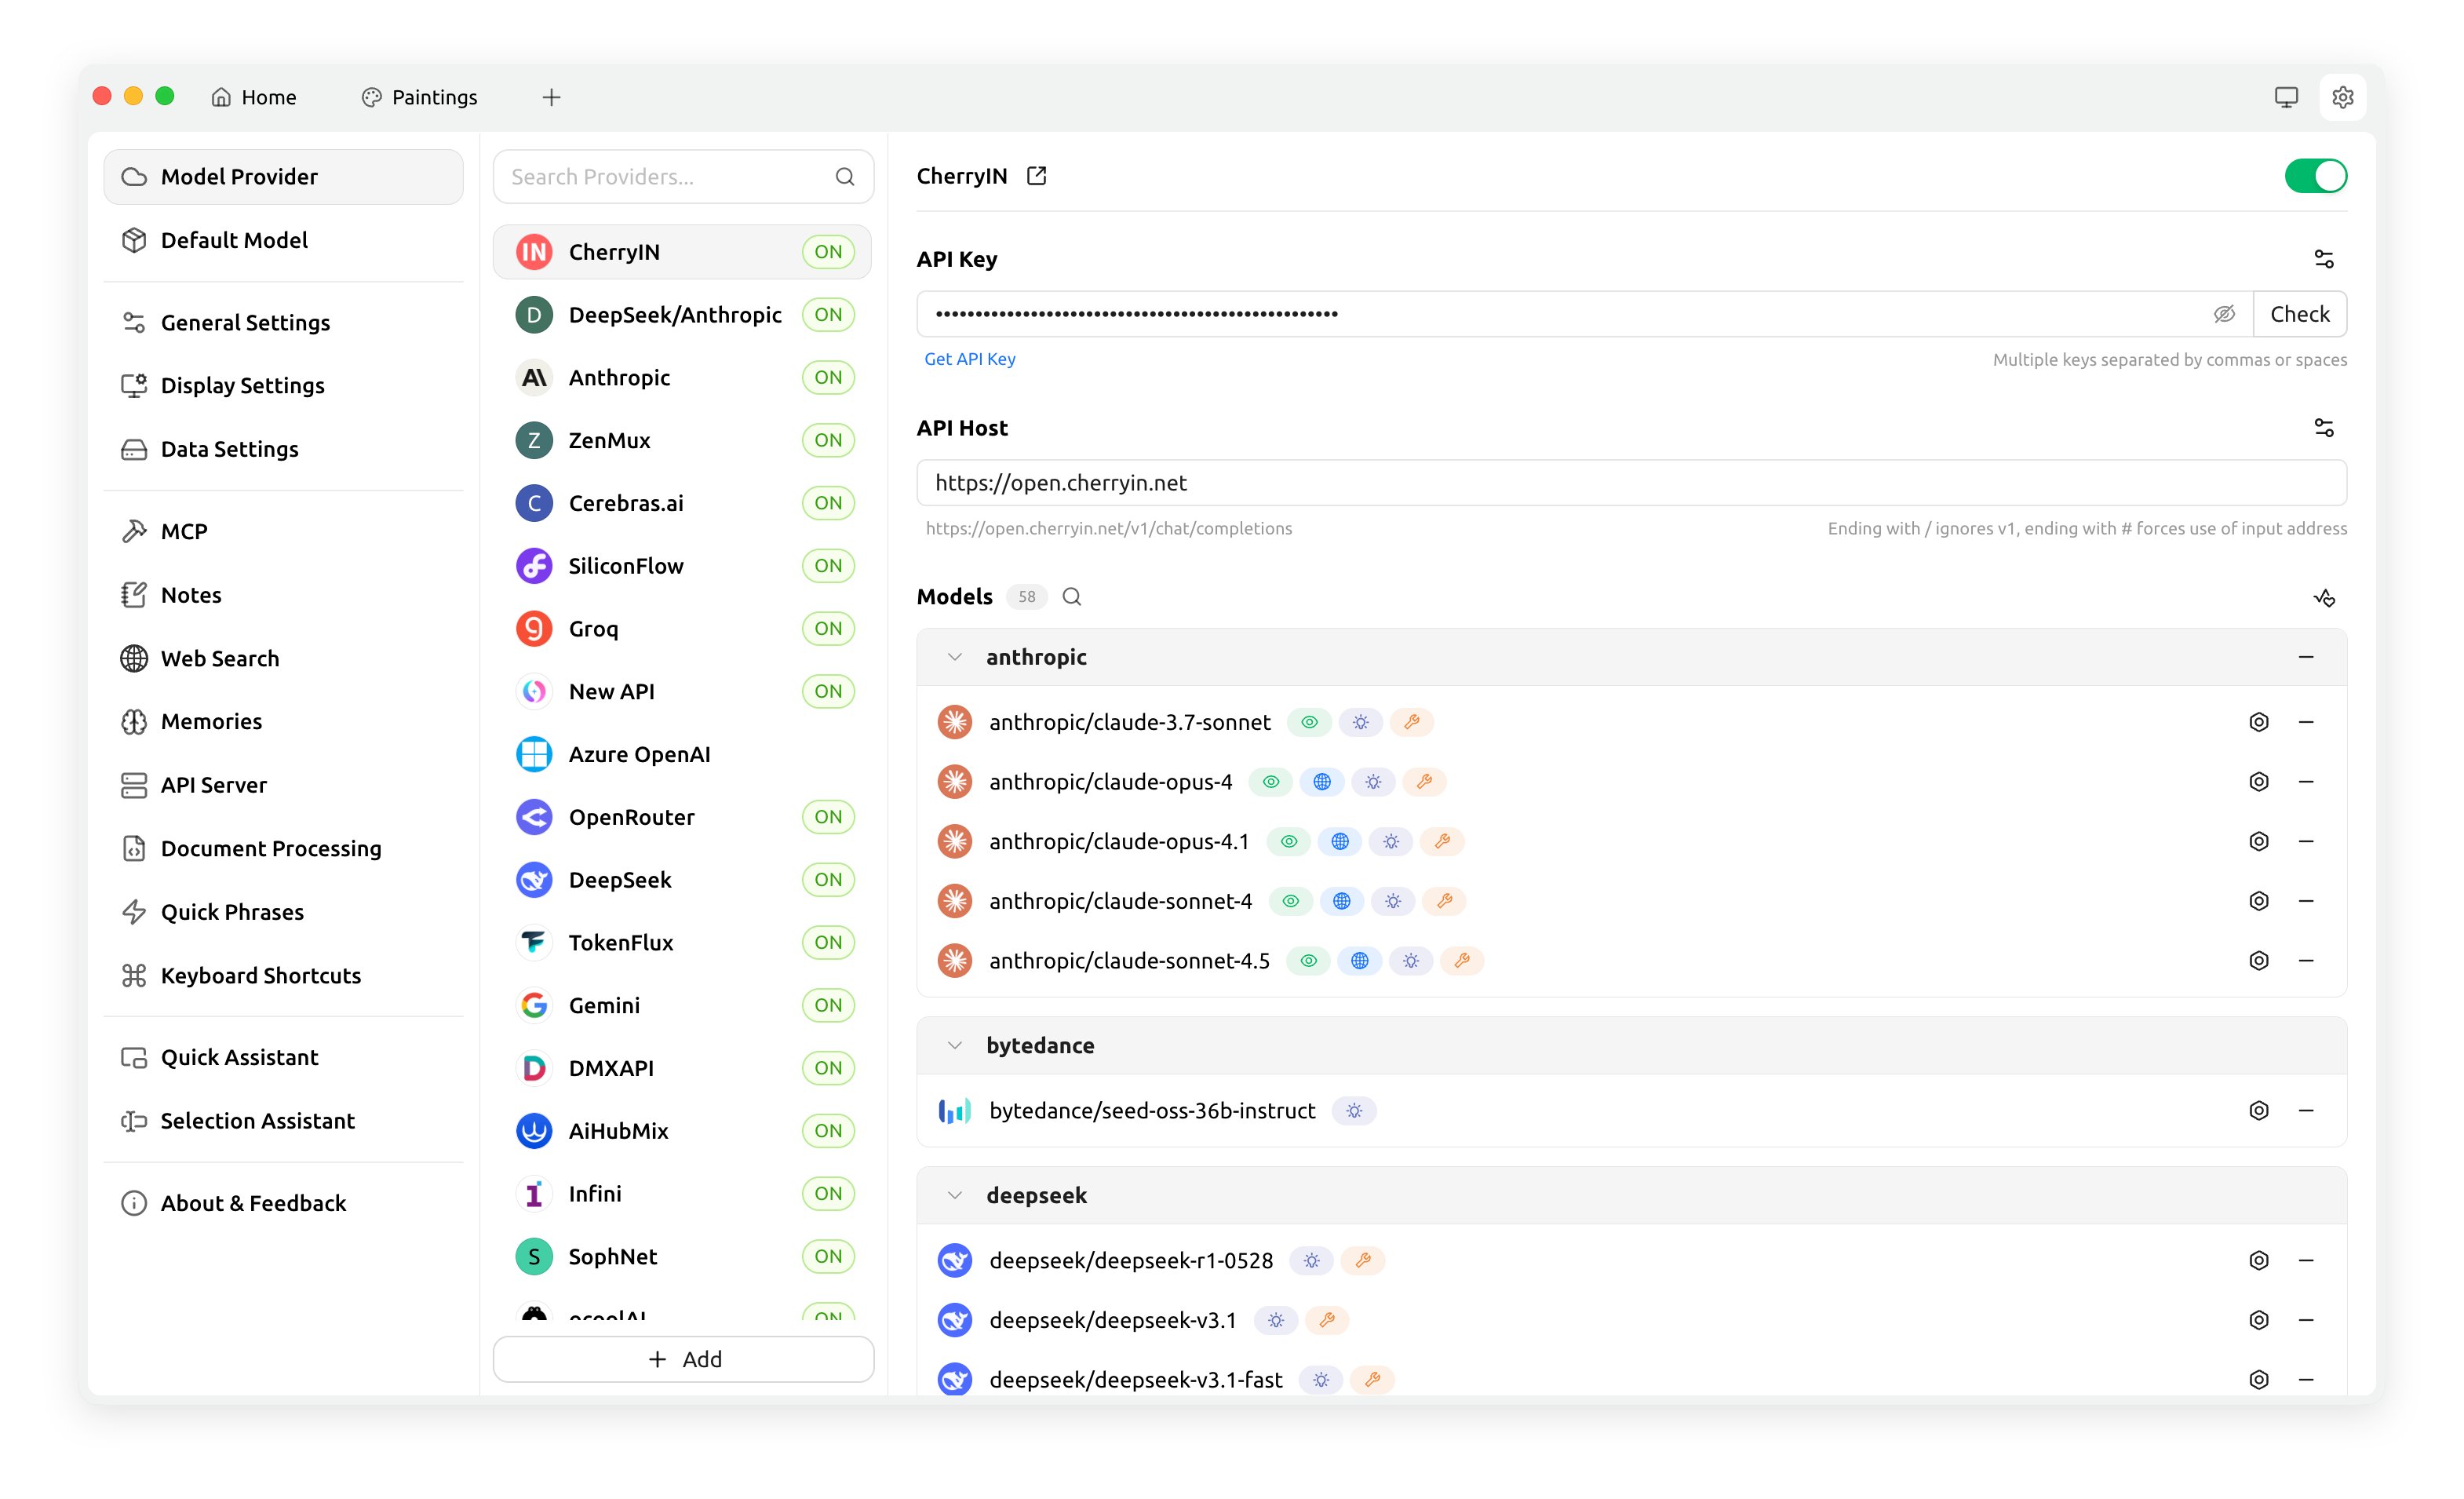The width and height of the screenshot is (2464, 1499).
Task: Show API key with eye icon
Action: [x=2223, y=314]
